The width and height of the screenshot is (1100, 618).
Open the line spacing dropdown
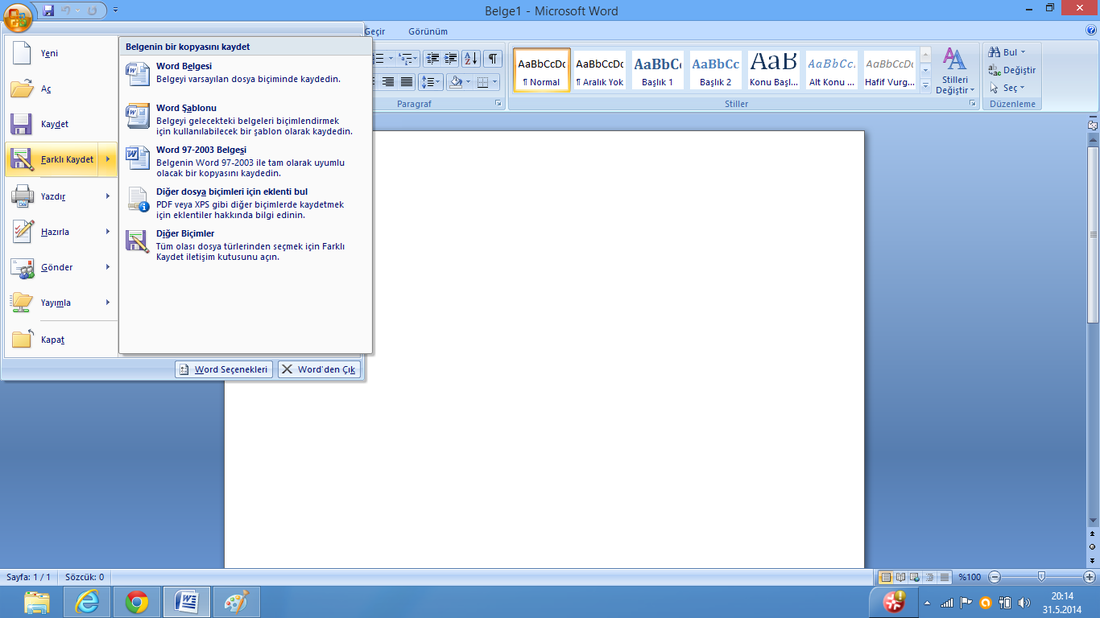(431, 82)
